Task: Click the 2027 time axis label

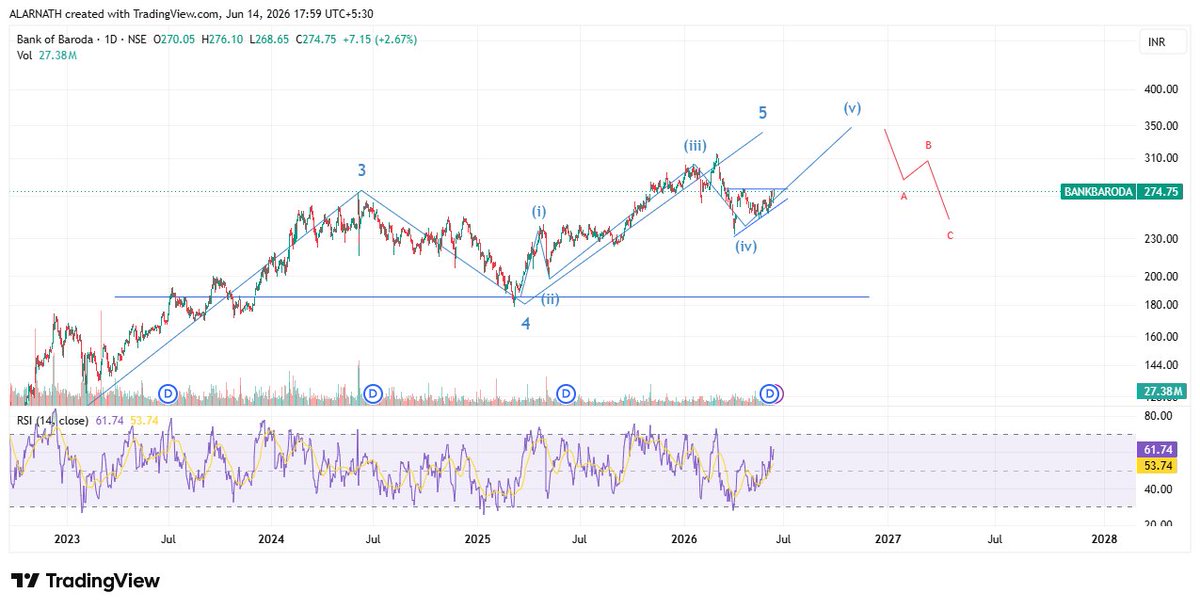Action: click(887, 539)
